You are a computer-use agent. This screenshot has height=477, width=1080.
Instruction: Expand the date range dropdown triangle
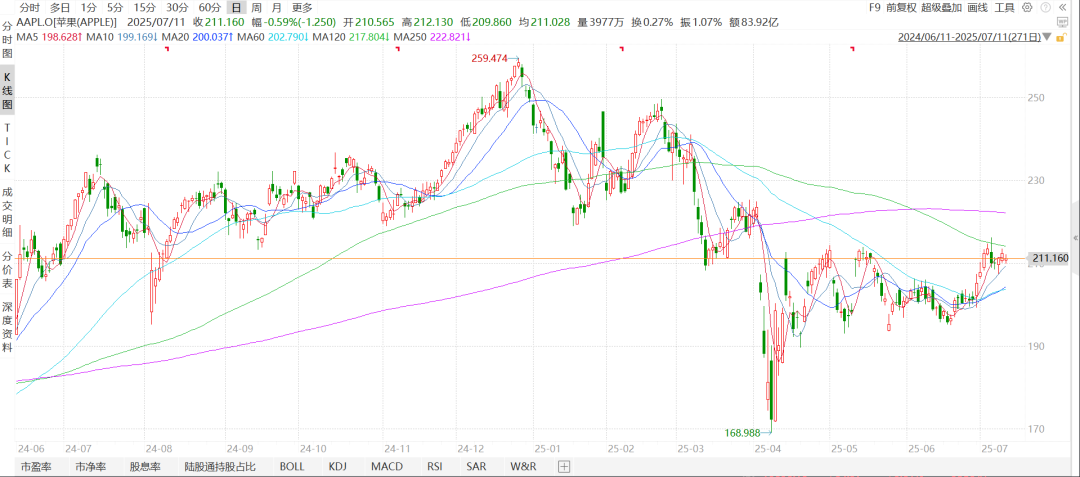point(1046,36)
